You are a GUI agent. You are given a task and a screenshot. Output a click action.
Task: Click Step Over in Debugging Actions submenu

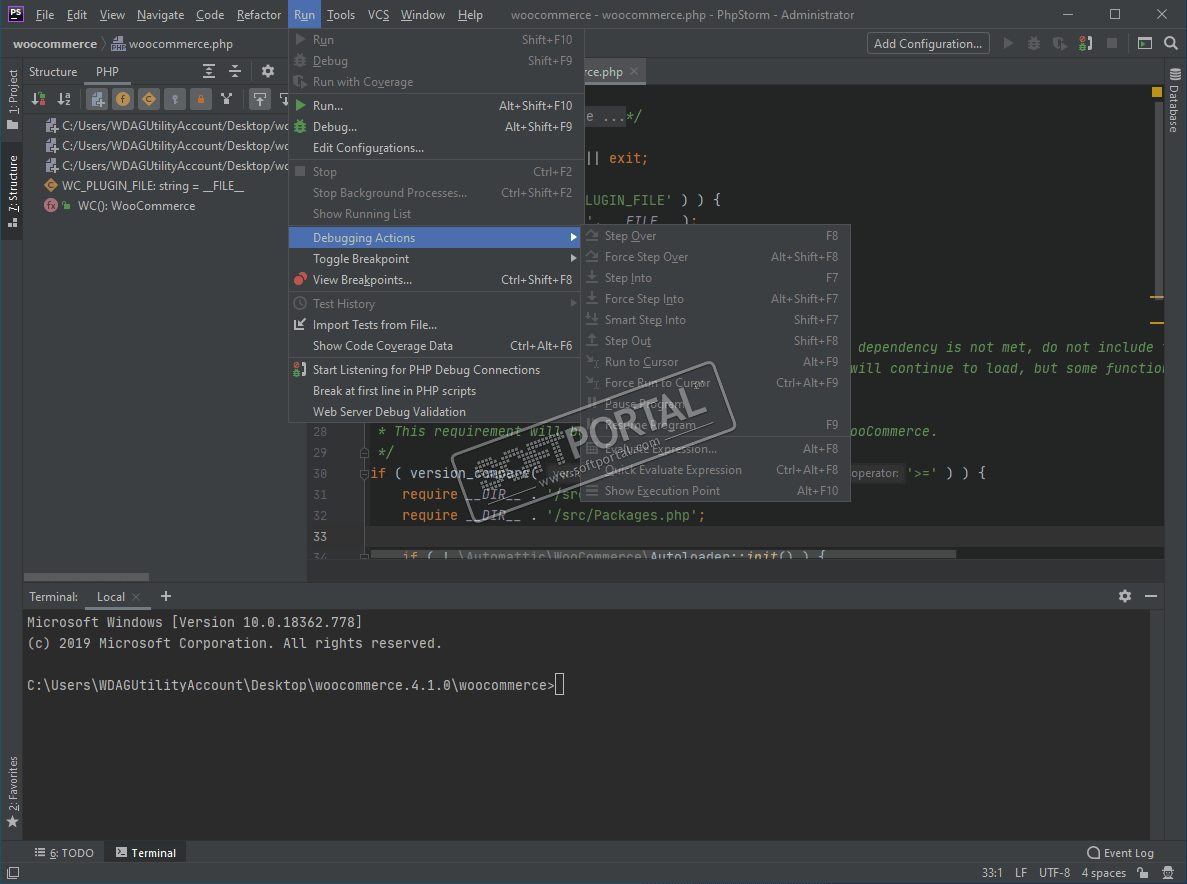pos(715,236)
